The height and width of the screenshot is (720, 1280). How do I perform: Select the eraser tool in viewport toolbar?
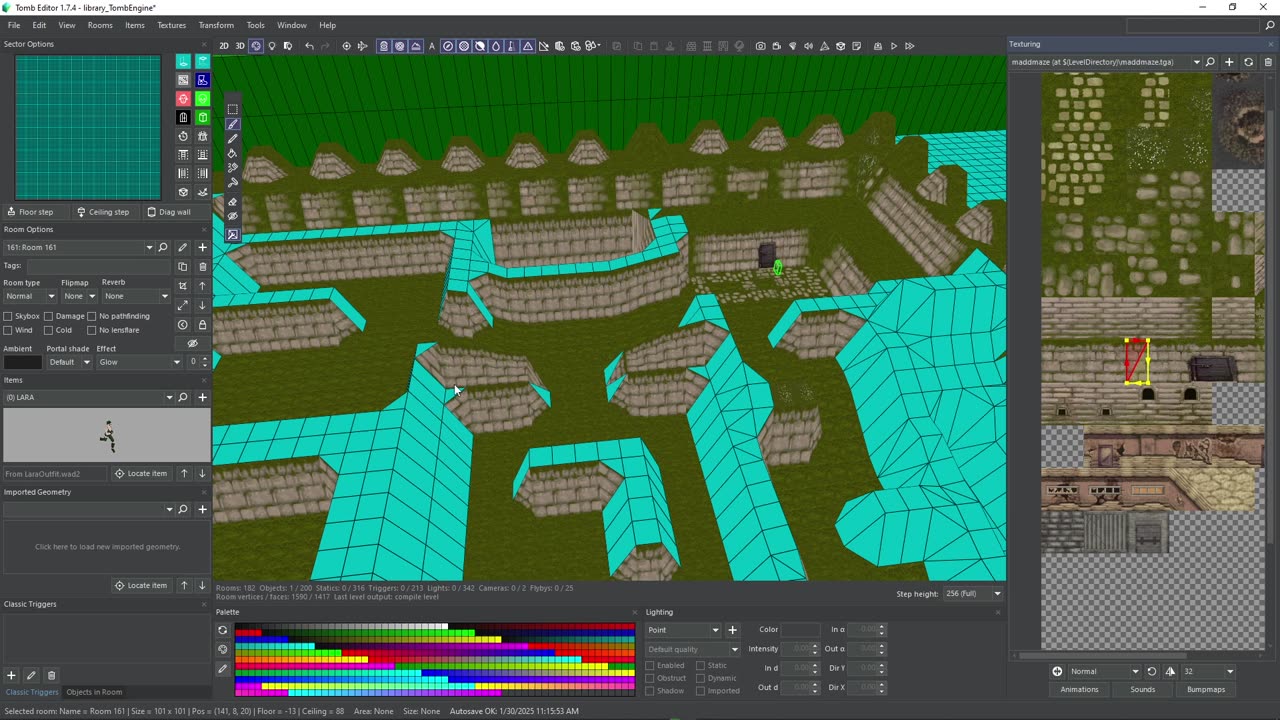tap(232, 201)
